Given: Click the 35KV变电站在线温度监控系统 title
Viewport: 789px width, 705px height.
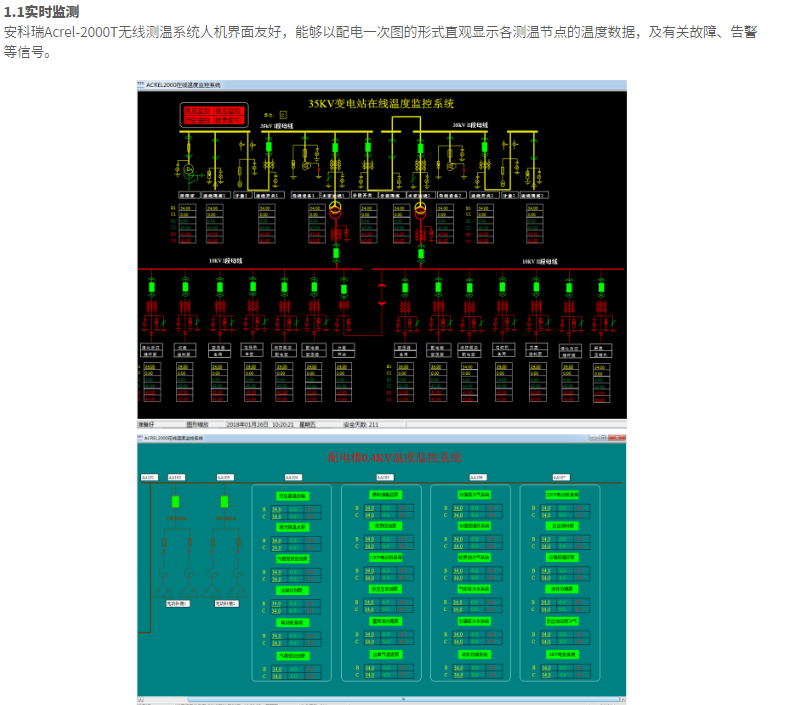Looking at the screenshot, I should pyautogui.click(x=381, y=104).
